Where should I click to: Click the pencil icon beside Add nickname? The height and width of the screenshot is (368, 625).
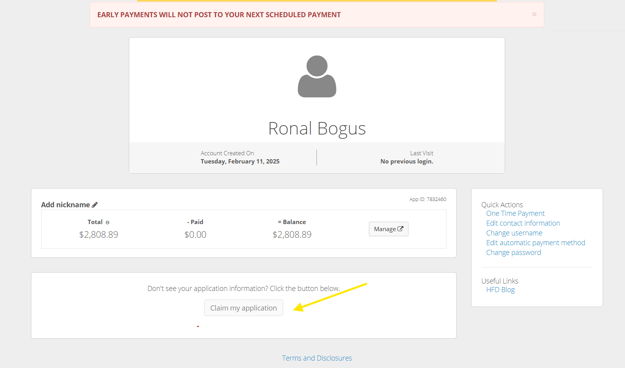click(95, 205)
